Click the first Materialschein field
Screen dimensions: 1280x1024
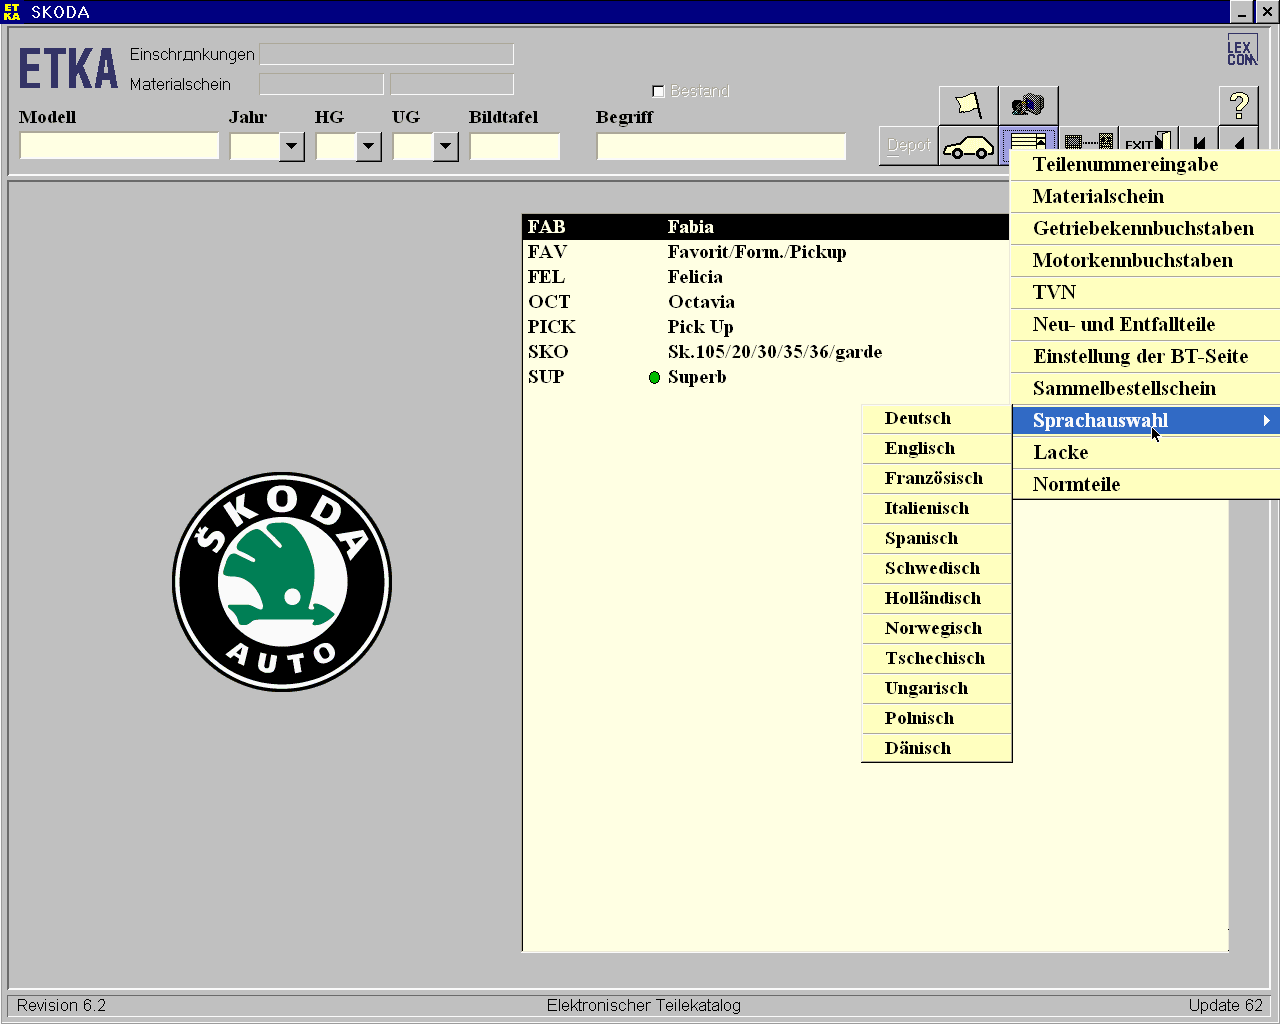(x=321, y=84)
